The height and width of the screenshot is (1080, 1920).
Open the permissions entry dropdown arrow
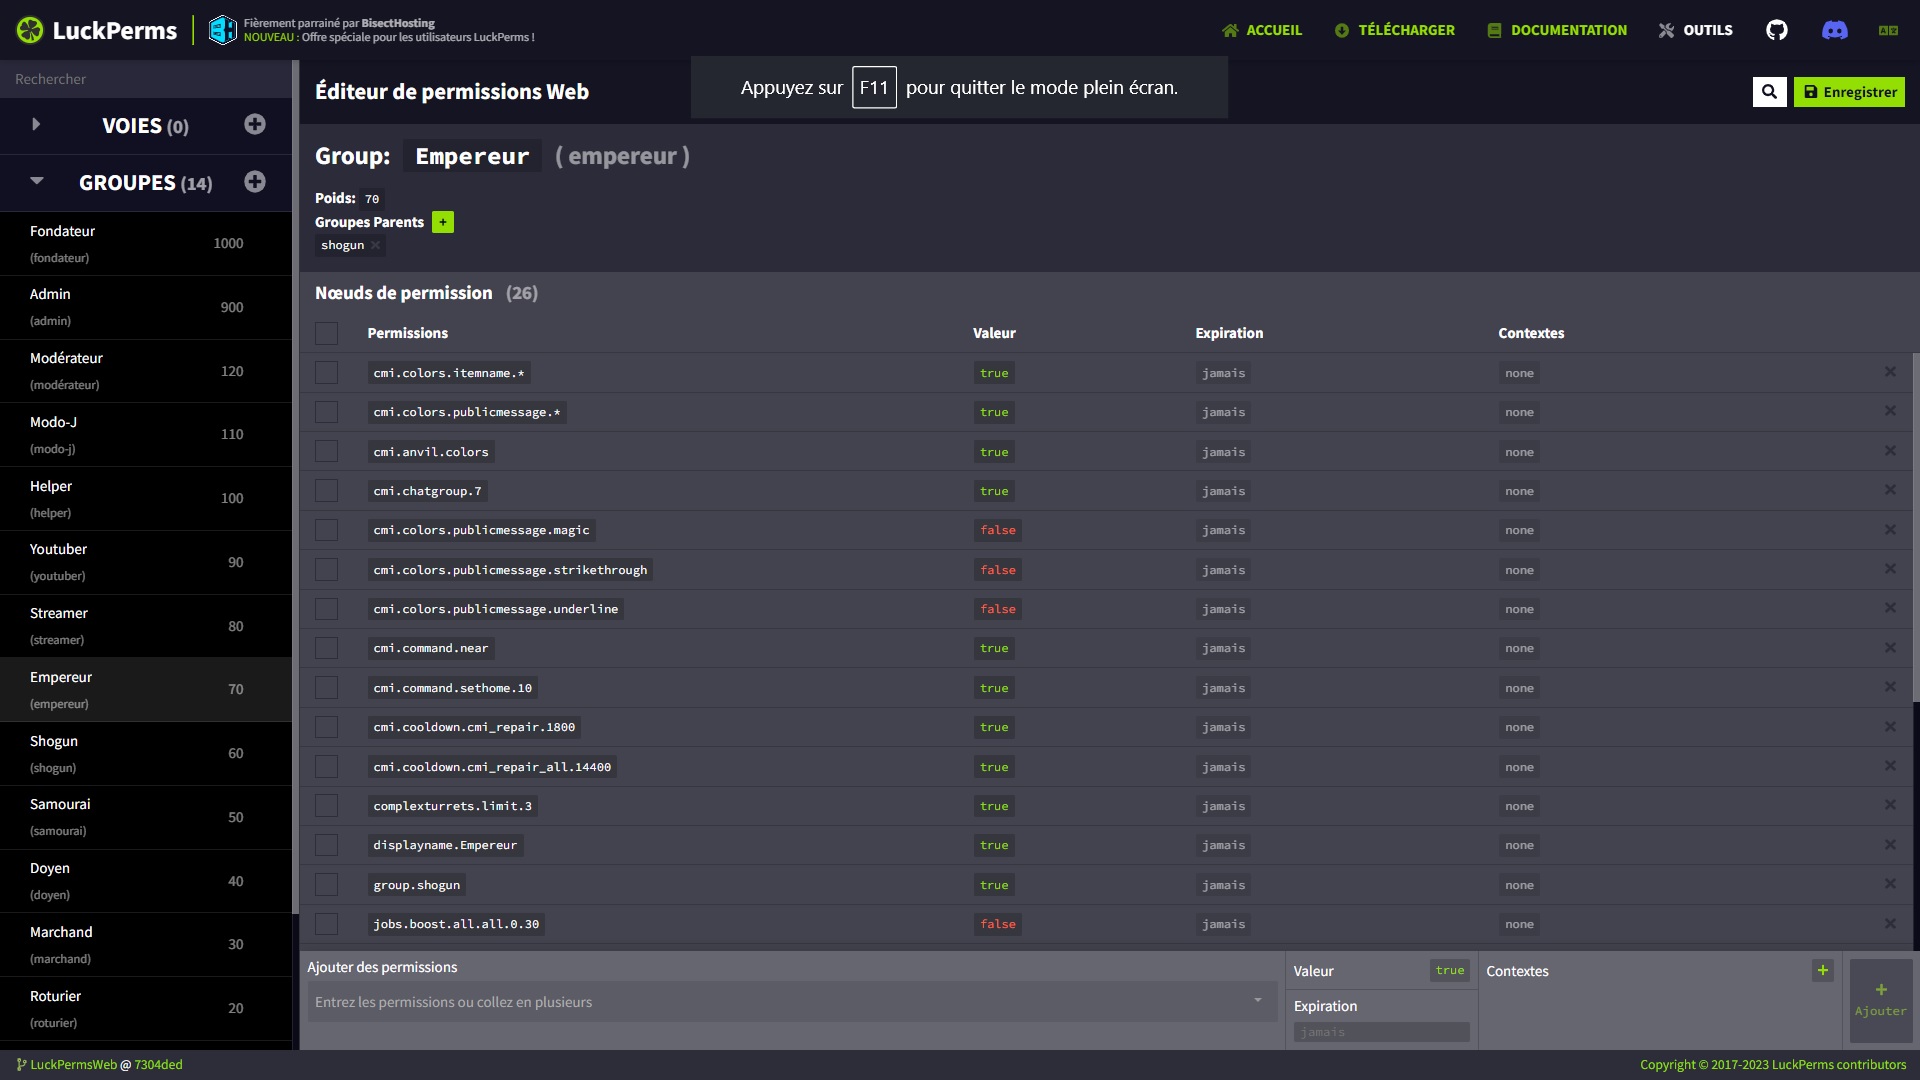[1257, 1001]
